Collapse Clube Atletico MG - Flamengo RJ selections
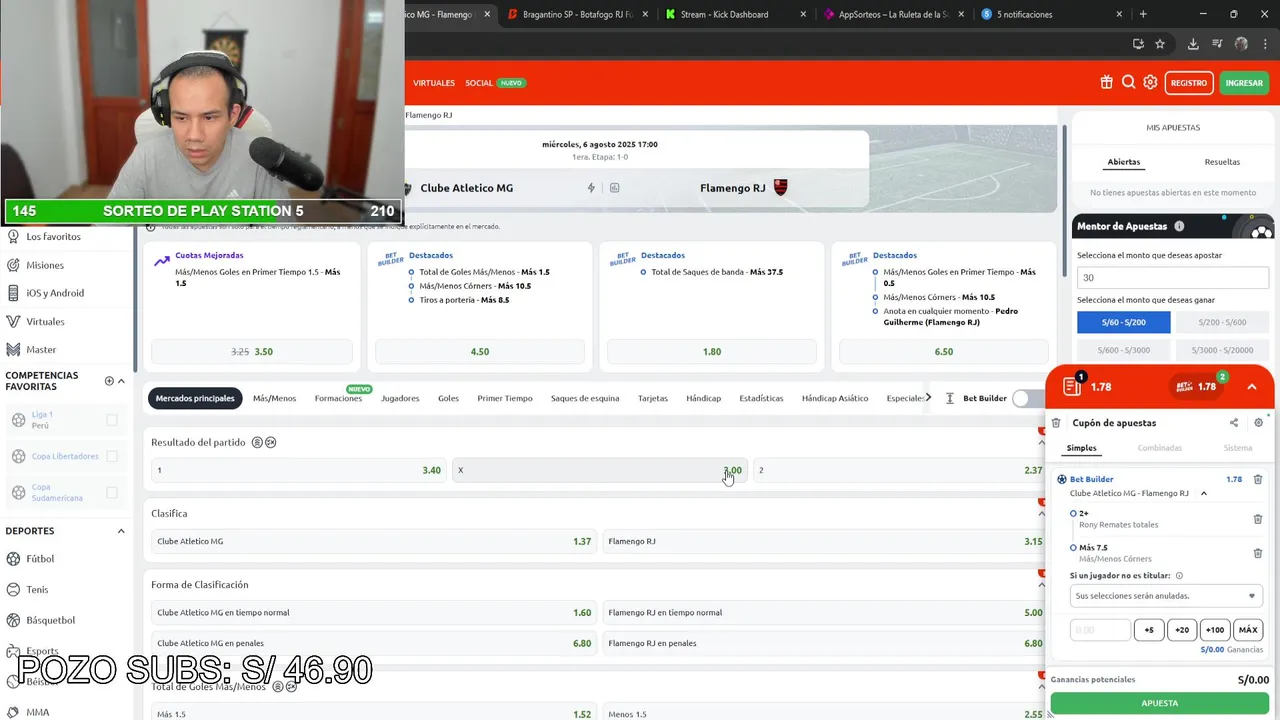 (x=1204, y=493)
